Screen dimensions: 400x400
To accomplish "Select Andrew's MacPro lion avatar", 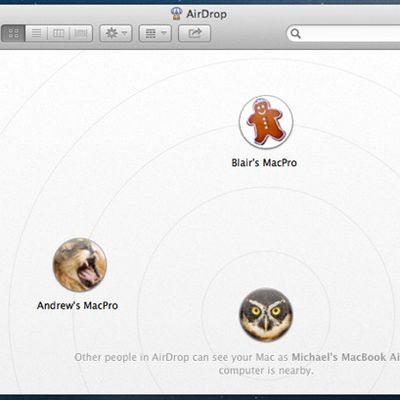I will point(80,265).
